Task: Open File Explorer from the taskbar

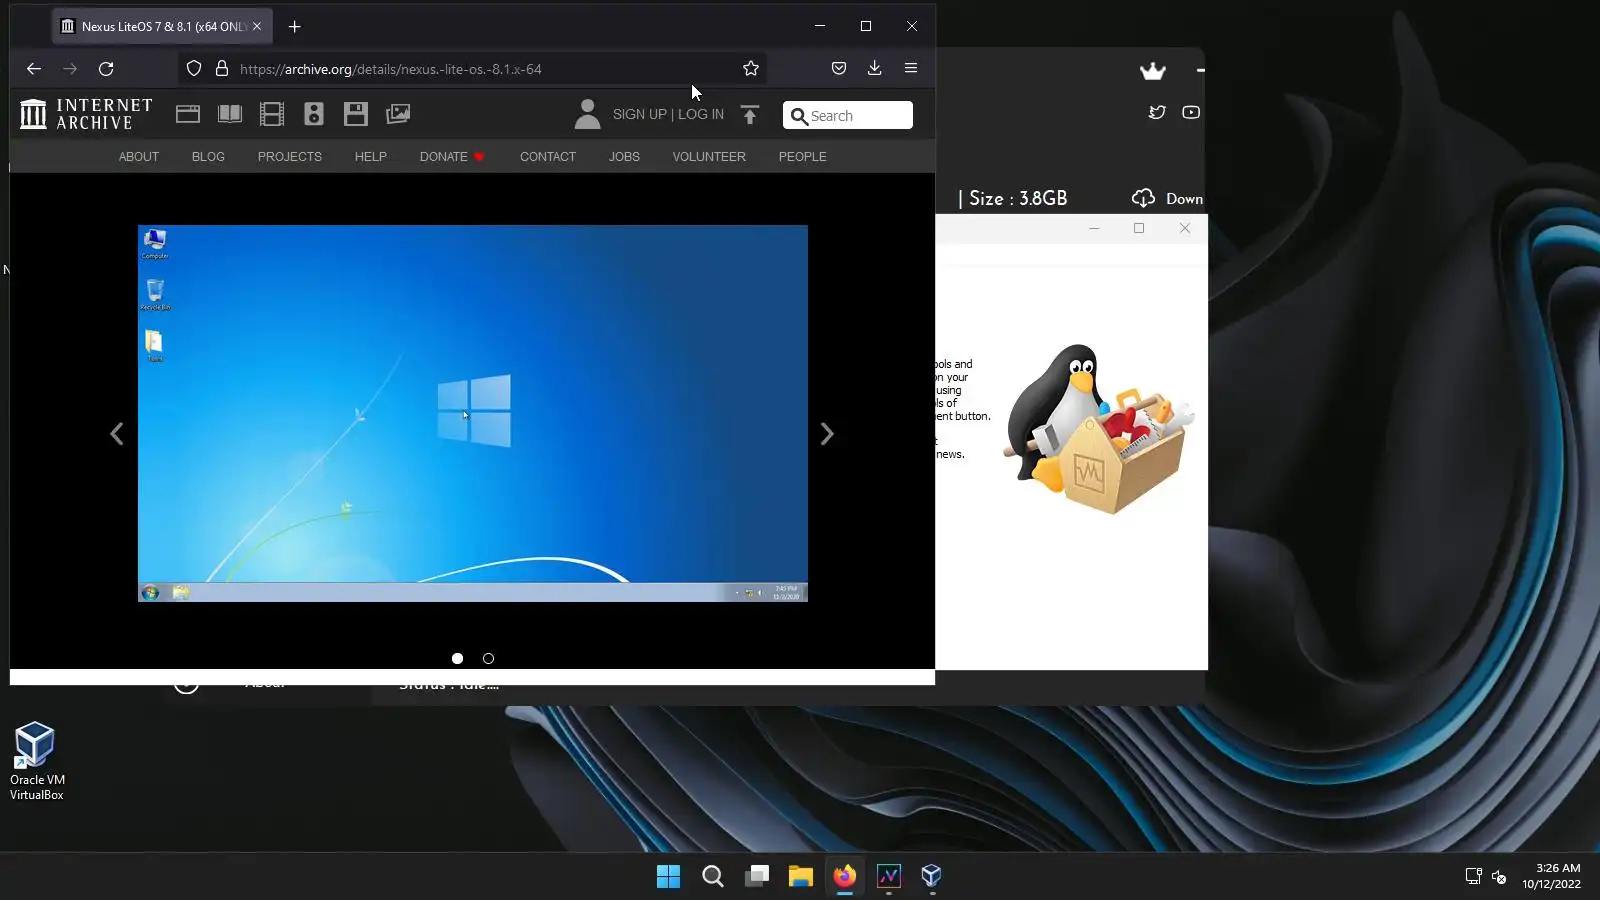Action: (801, 877)
